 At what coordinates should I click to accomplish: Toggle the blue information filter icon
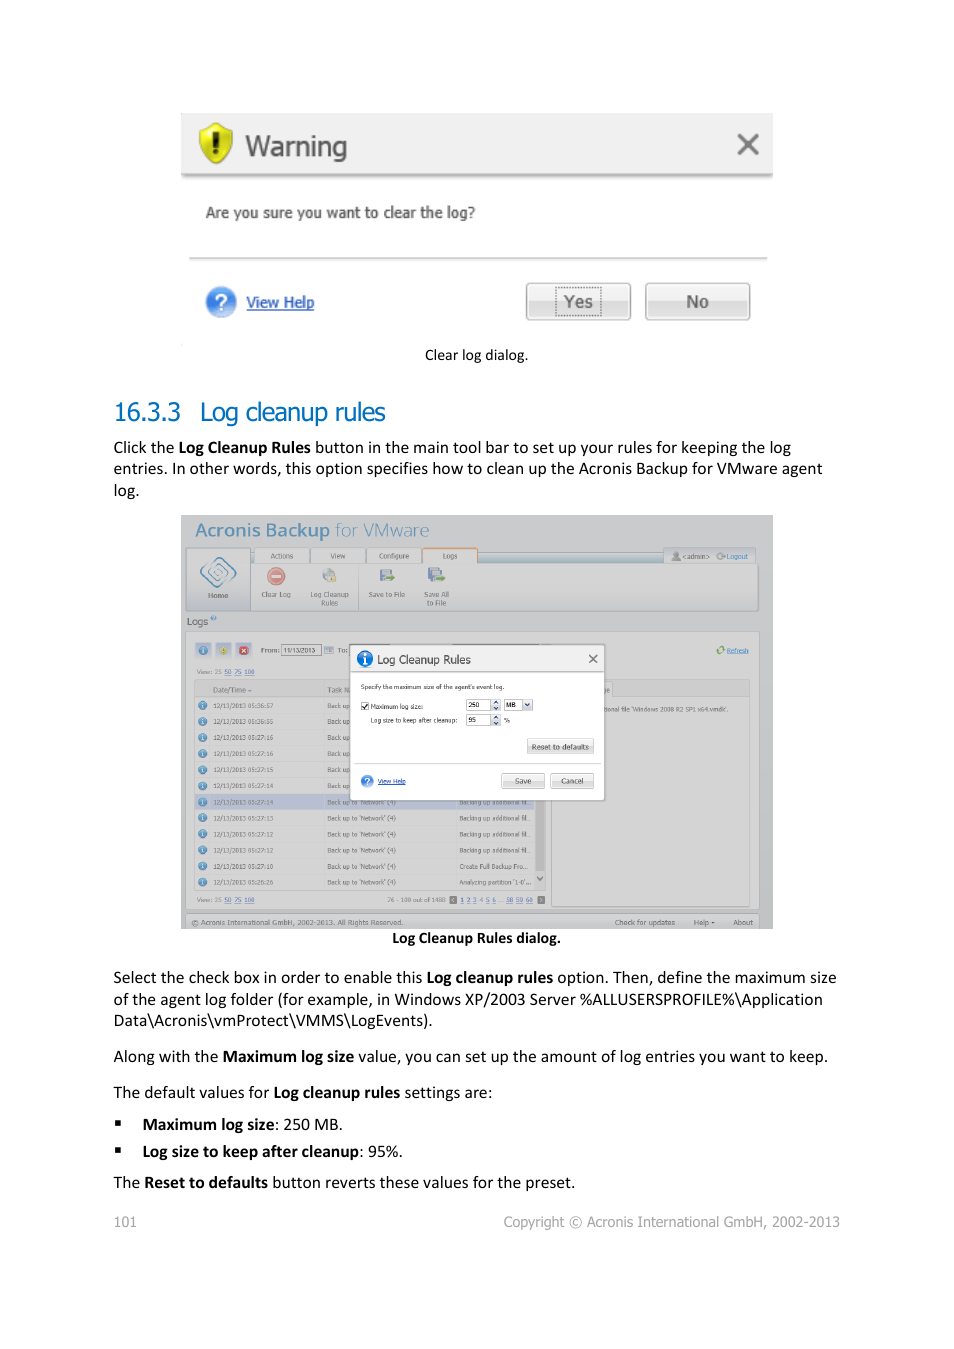point(203,650)
